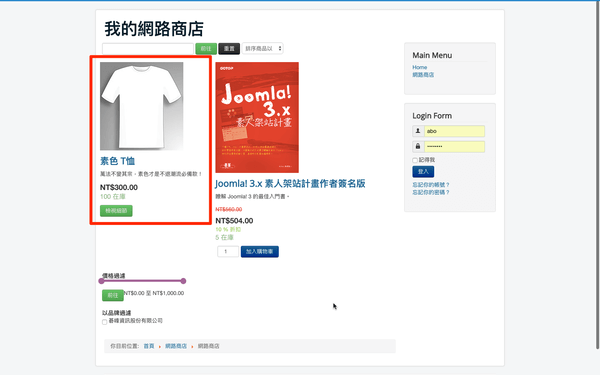Image resolution: width=600 pixels, height=375 pixels.
Task: Click the 我的網路商店 site title
Action: (x=154, y=29)
